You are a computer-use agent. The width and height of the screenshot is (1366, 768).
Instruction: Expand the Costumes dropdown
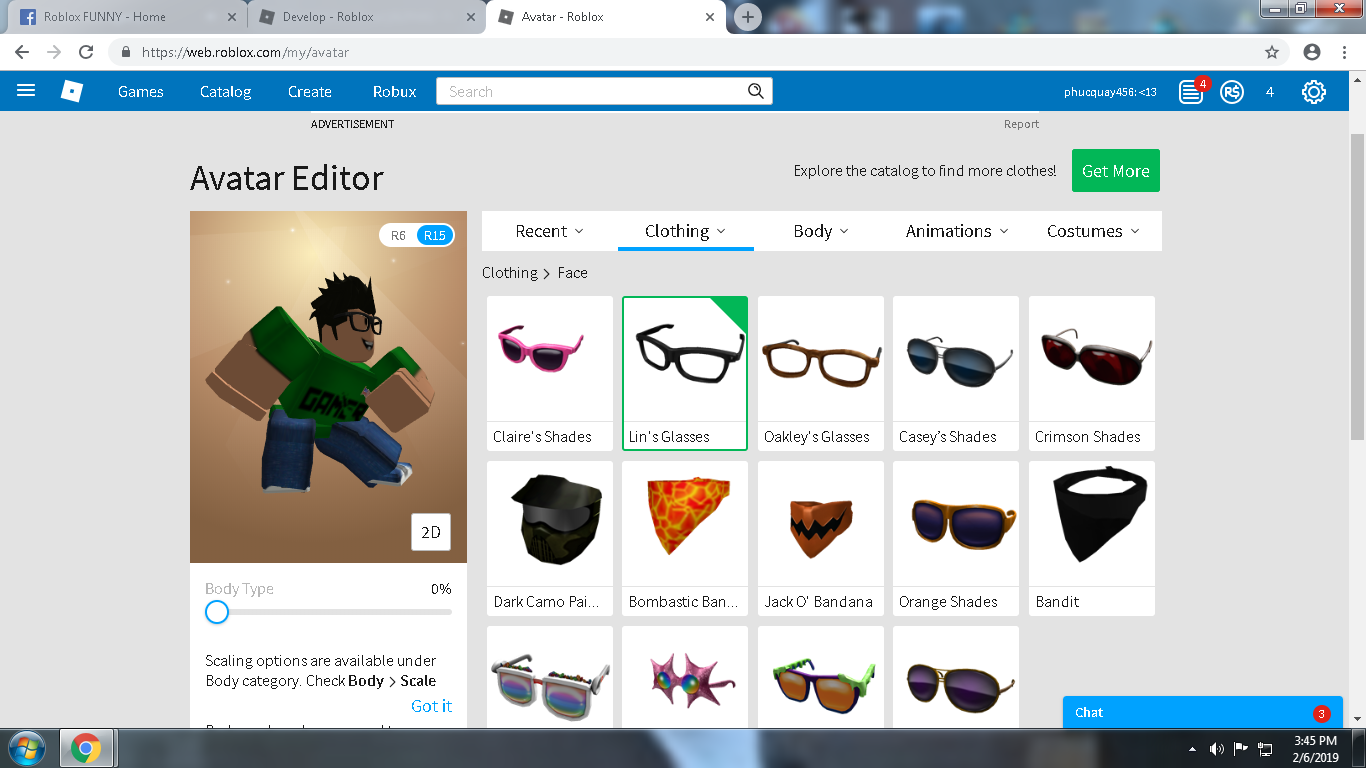(x=1093, y=231)
